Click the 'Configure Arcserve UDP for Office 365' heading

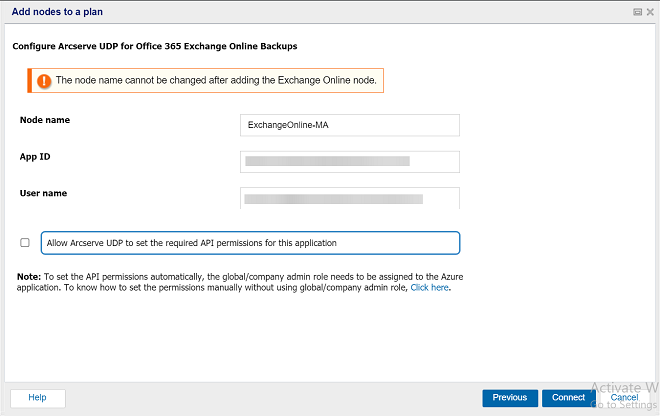(155, 46)
